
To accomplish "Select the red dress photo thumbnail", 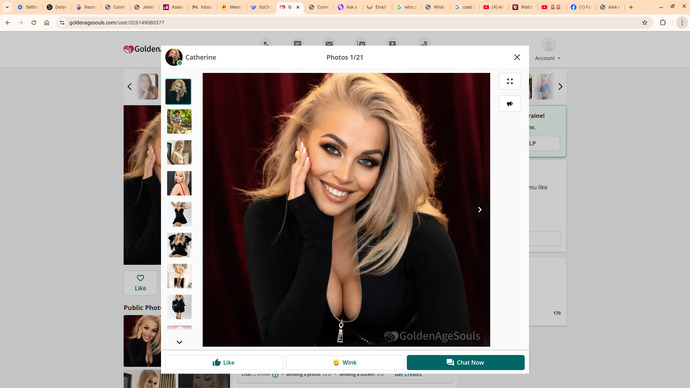I will (x=179, y=183).
